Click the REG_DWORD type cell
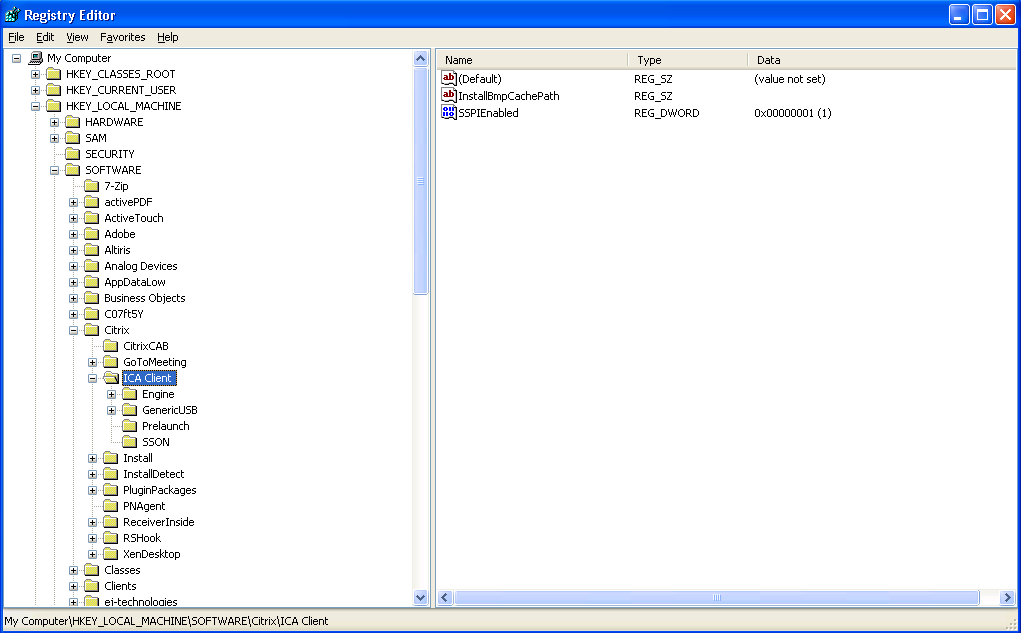This screenshot has height=633, width=1021. click(x=666, y=113)
